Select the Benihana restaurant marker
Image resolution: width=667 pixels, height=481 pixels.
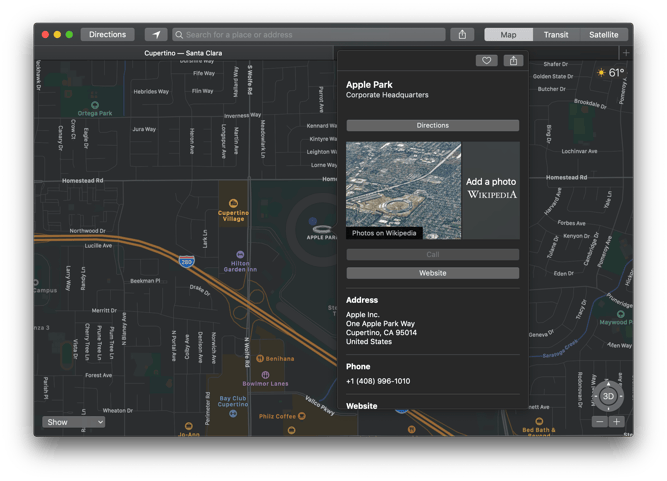(260, 359)
